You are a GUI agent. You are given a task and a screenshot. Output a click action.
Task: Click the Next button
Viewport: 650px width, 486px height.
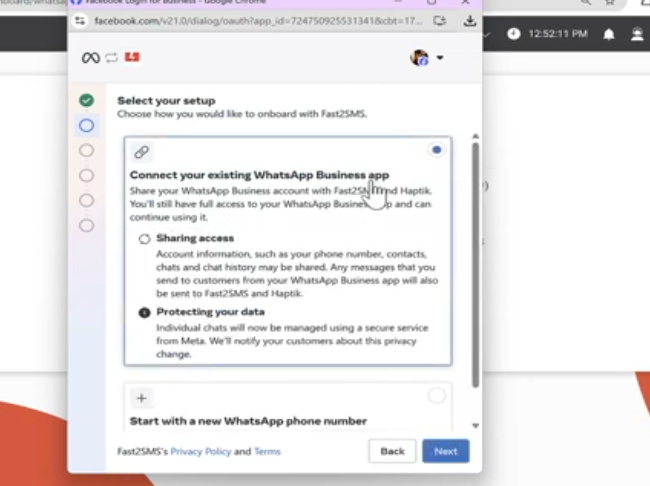point(445,451)
